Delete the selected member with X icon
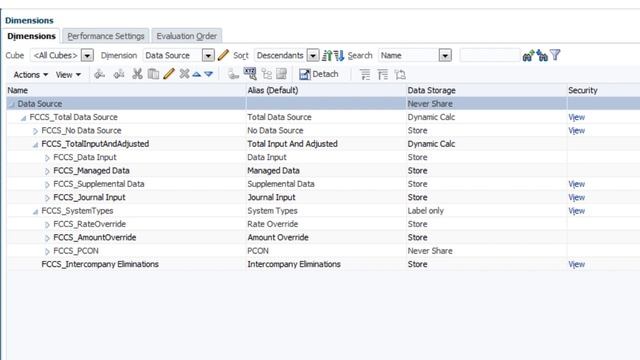The height and width of the screenshot is (360, 640). point(184,74)
